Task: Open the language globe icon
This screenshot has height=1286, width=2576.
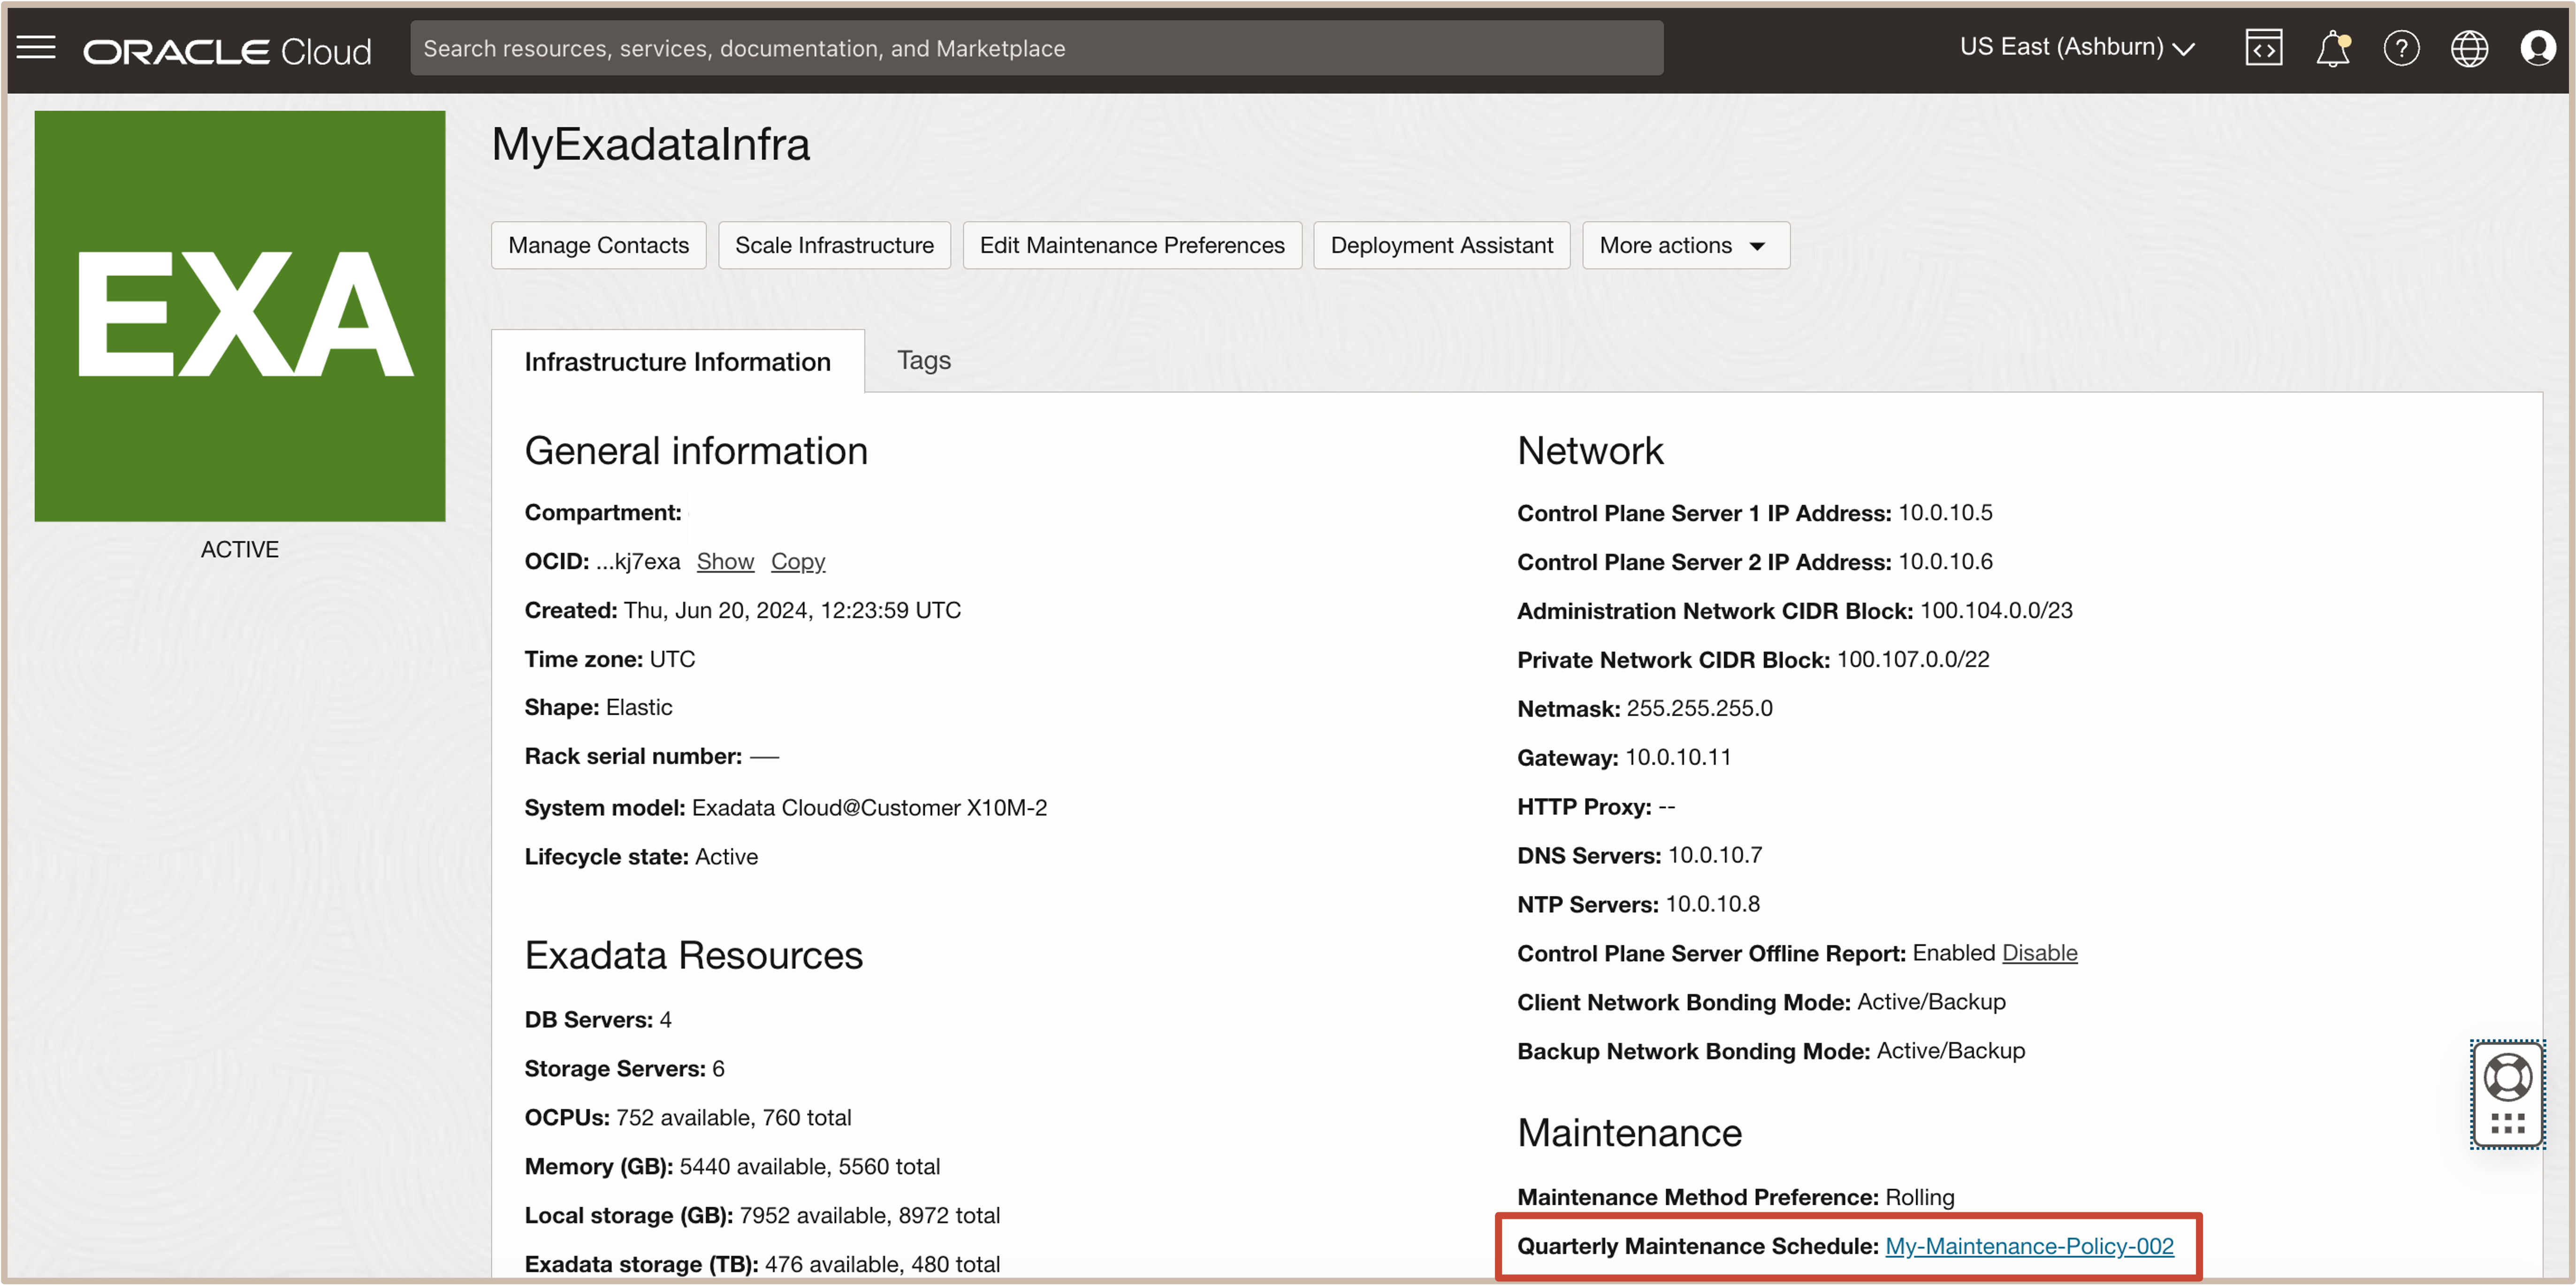Action: point(2469,47)
